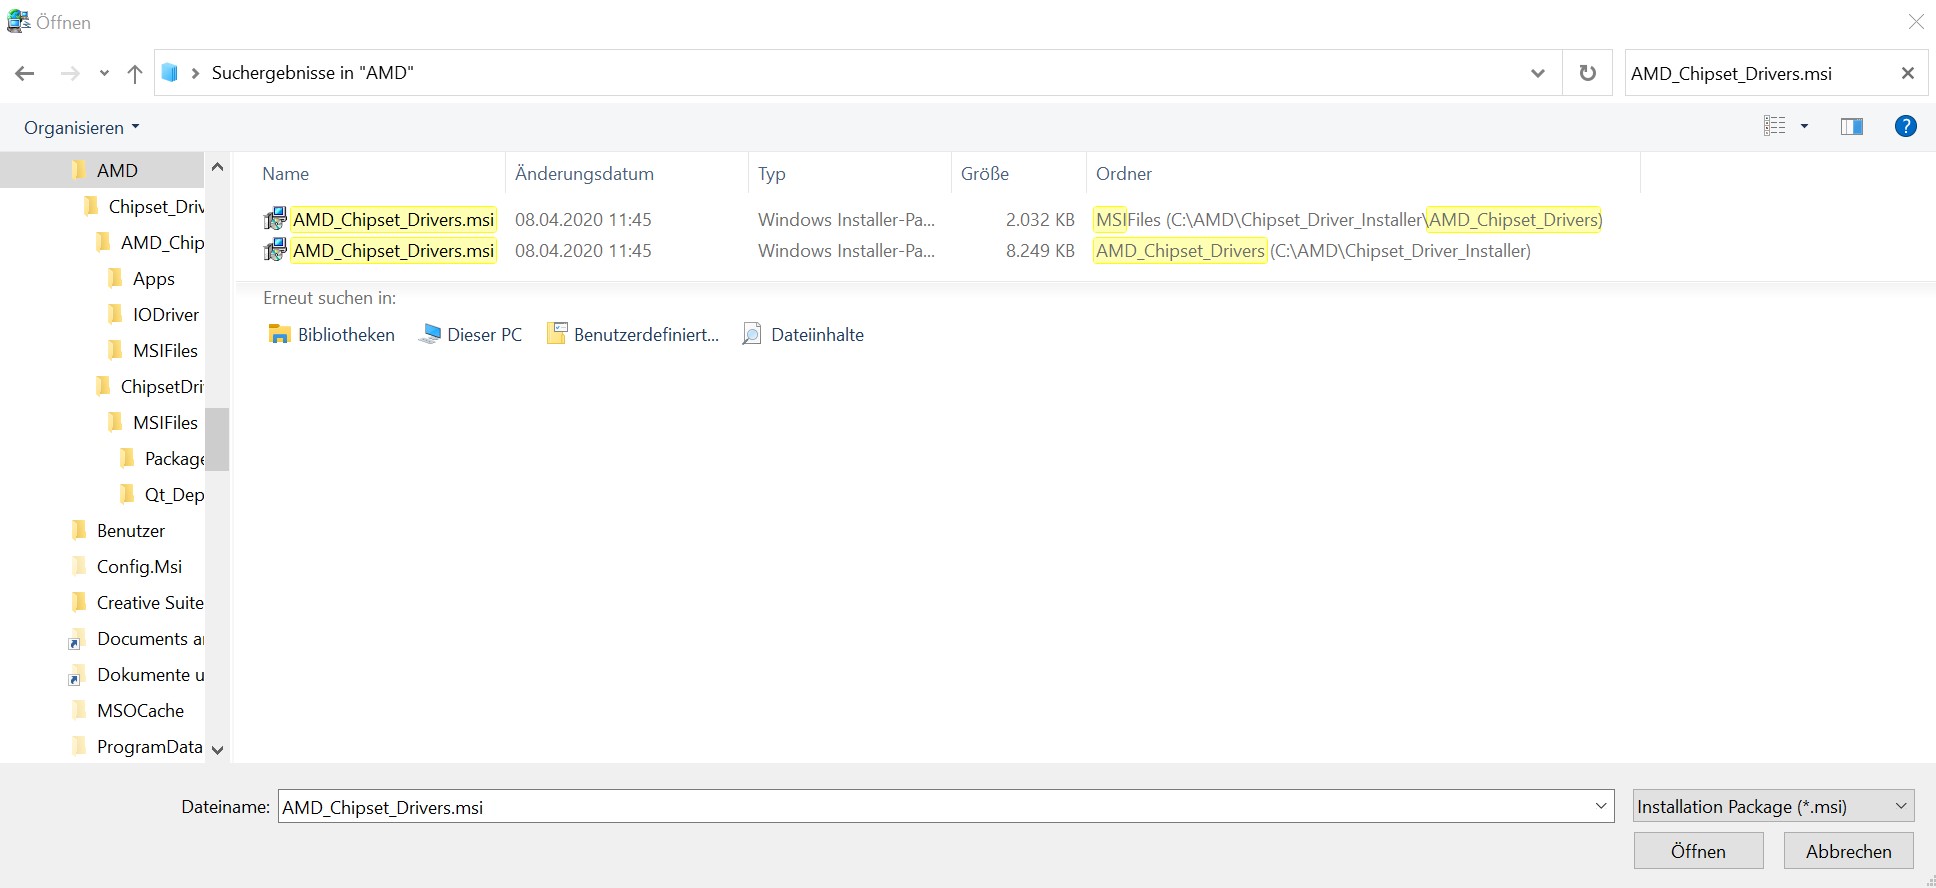
Task: Toggle the preview pane
Action: coord(1851,126)
